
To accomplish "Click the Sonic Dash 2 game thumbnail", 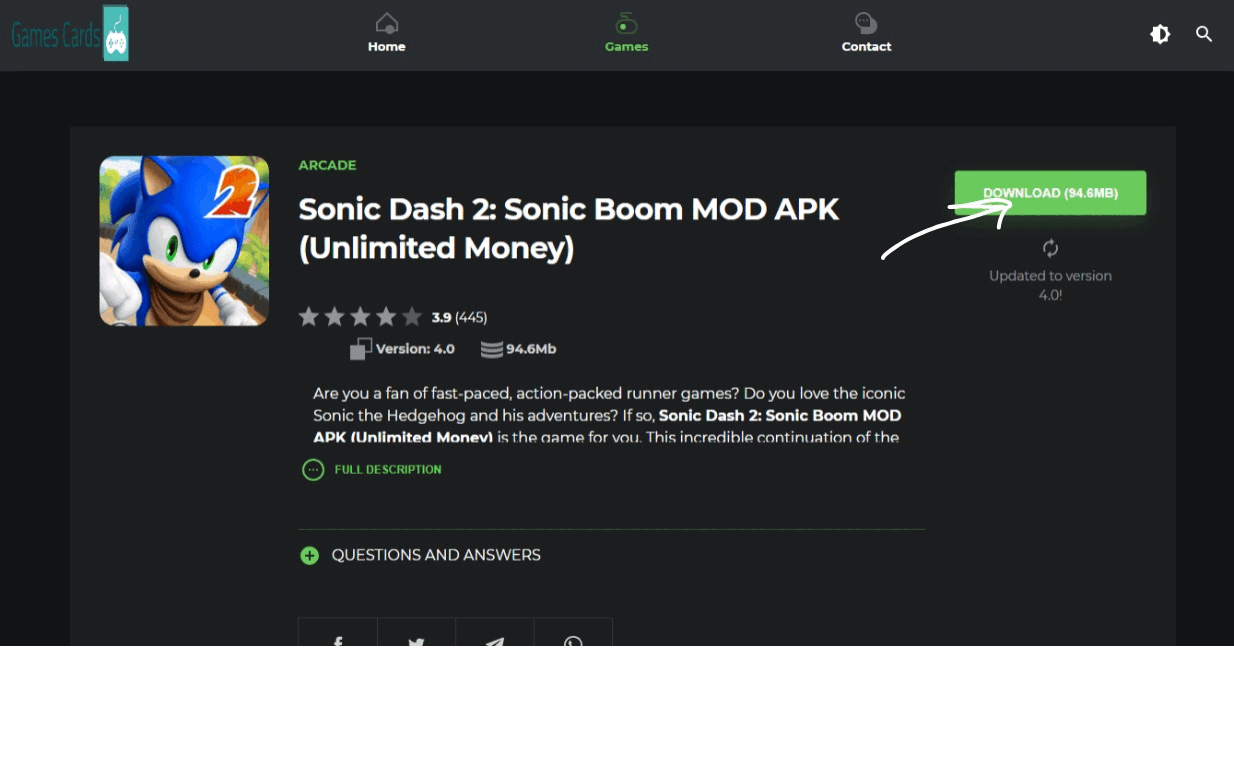I will pyautogui.click(x=184, y=241).
